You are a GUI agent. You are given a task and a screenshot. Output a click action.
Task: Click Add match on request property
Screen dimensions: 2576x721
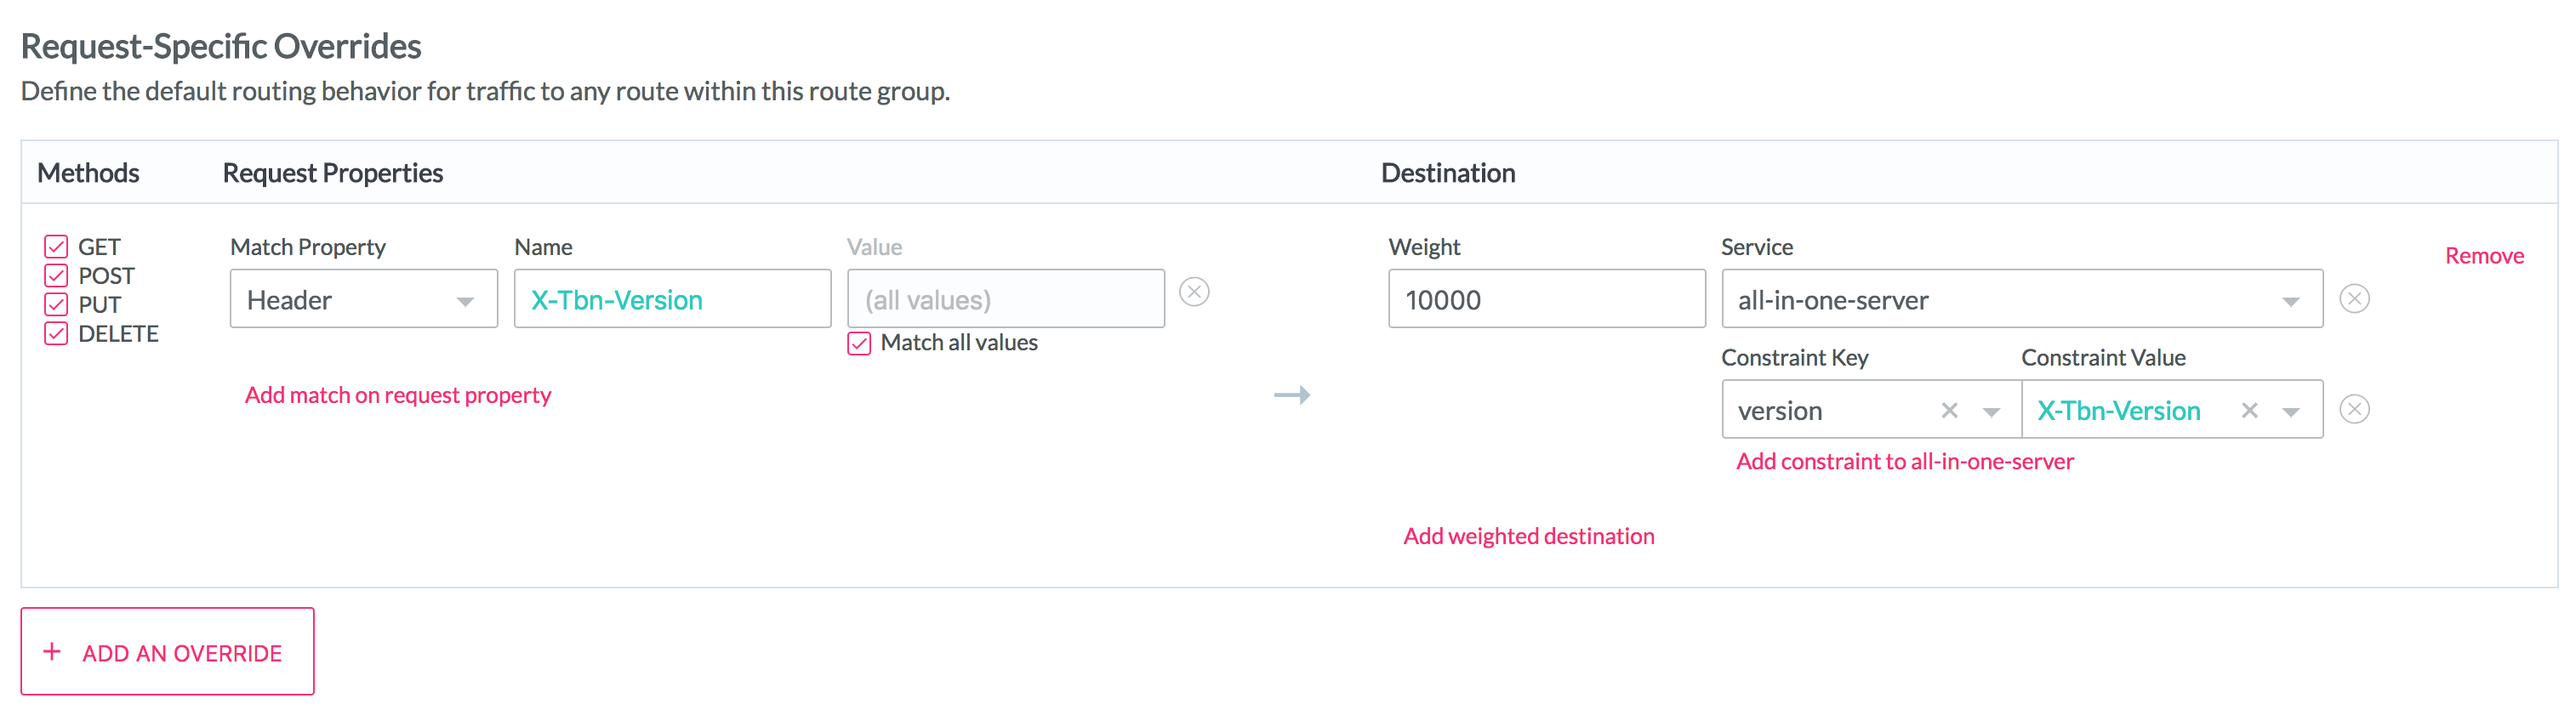[398, 395]
